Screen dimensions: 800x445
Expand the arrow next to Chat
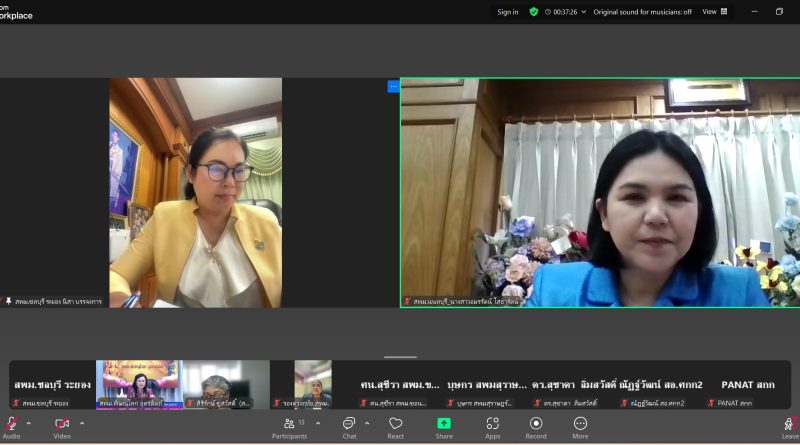pyautogui.click(x=367, y=423)
